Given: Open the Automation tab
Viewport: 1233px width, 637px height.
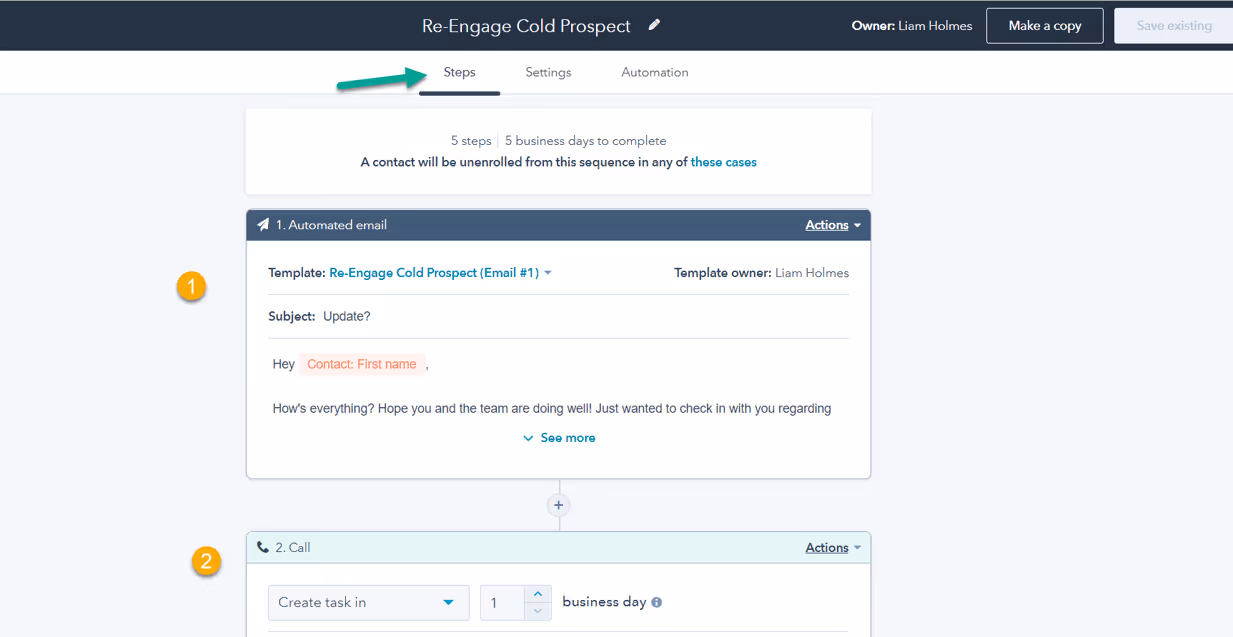Looking at the screenshot, I should [654, 72].
